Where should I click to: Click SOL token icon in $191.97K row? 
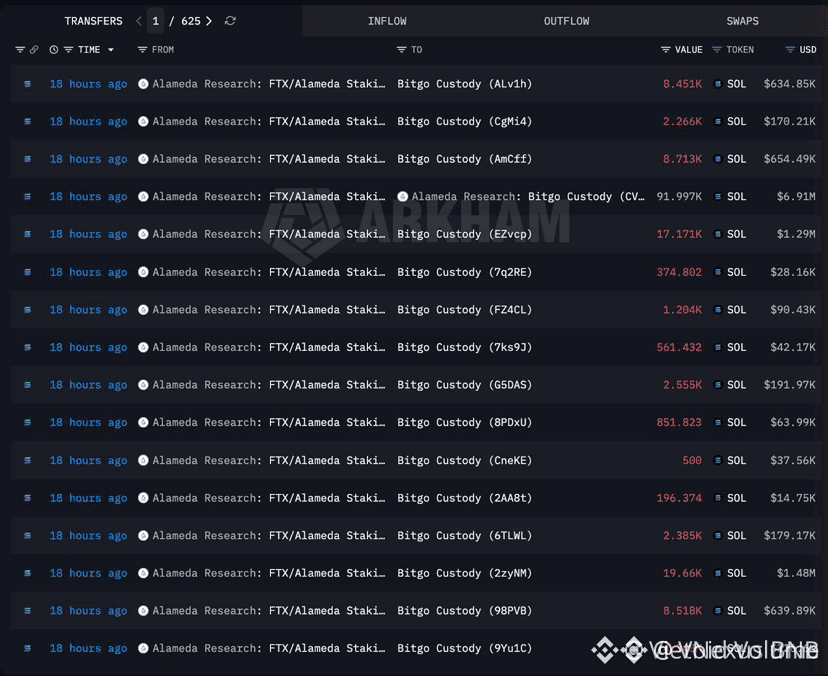coord(718,384)
